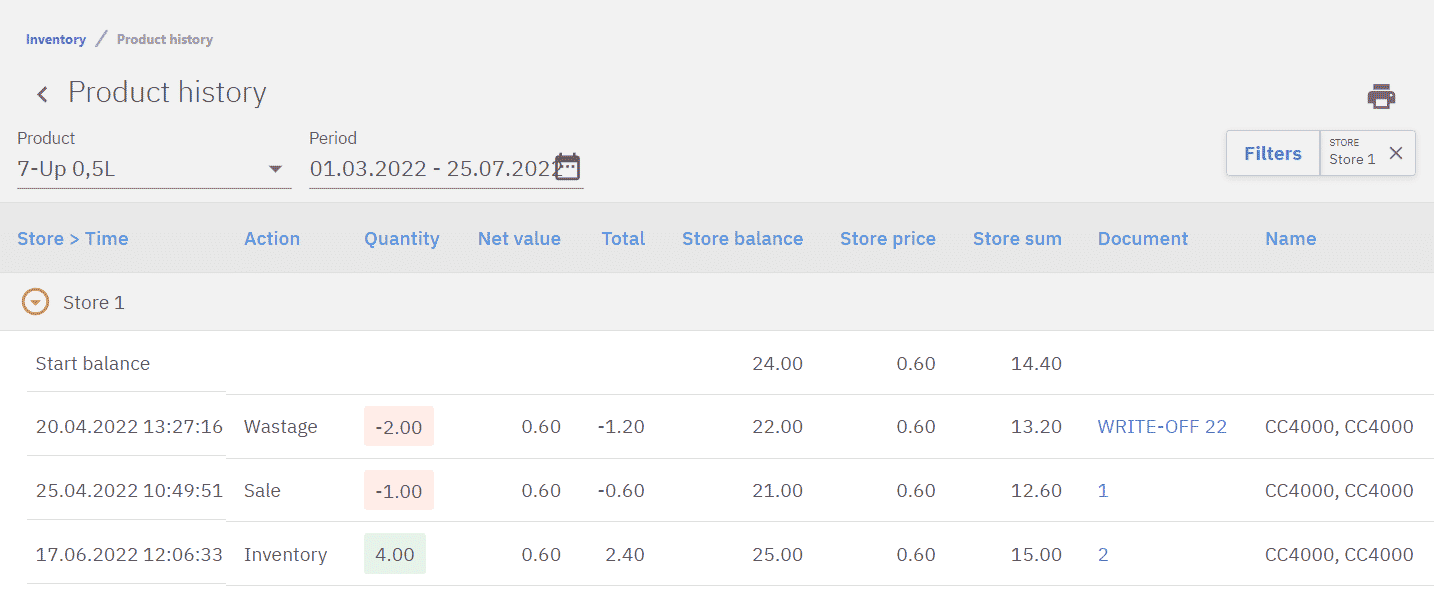Go back using the left chevron arrow

pyautogui.click(x=42, y=94)
